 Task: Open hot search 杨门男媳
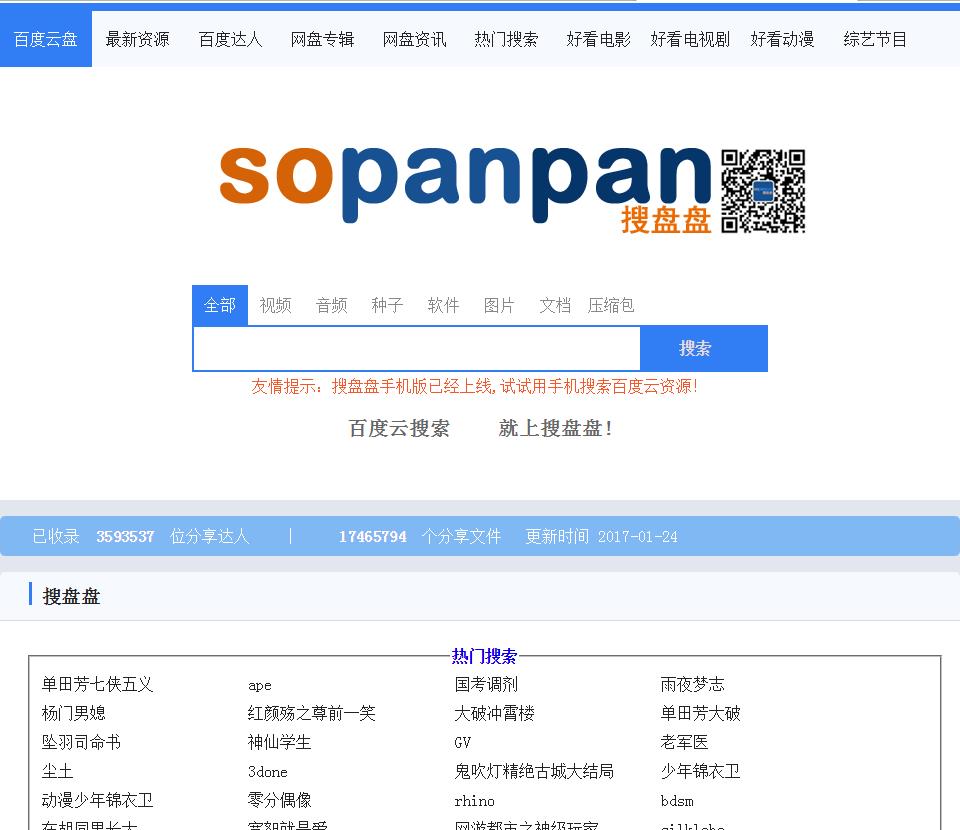tap(73, 713)
